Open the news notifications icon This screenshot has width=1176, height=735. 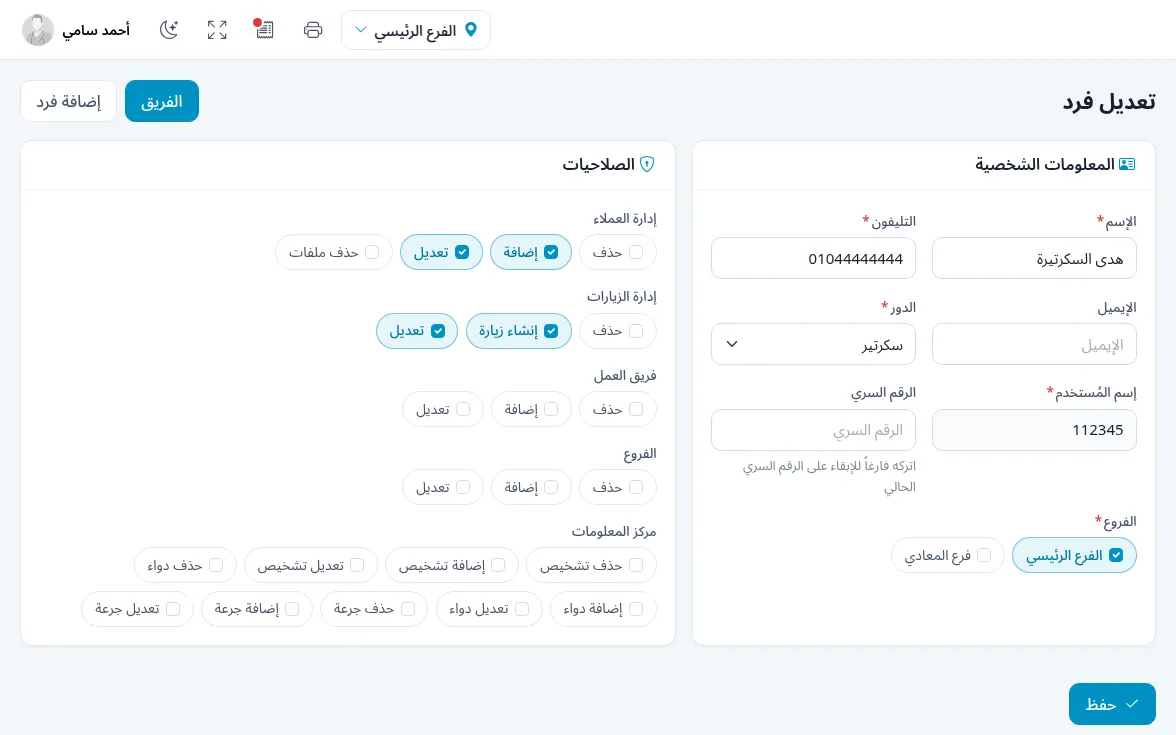264,29
